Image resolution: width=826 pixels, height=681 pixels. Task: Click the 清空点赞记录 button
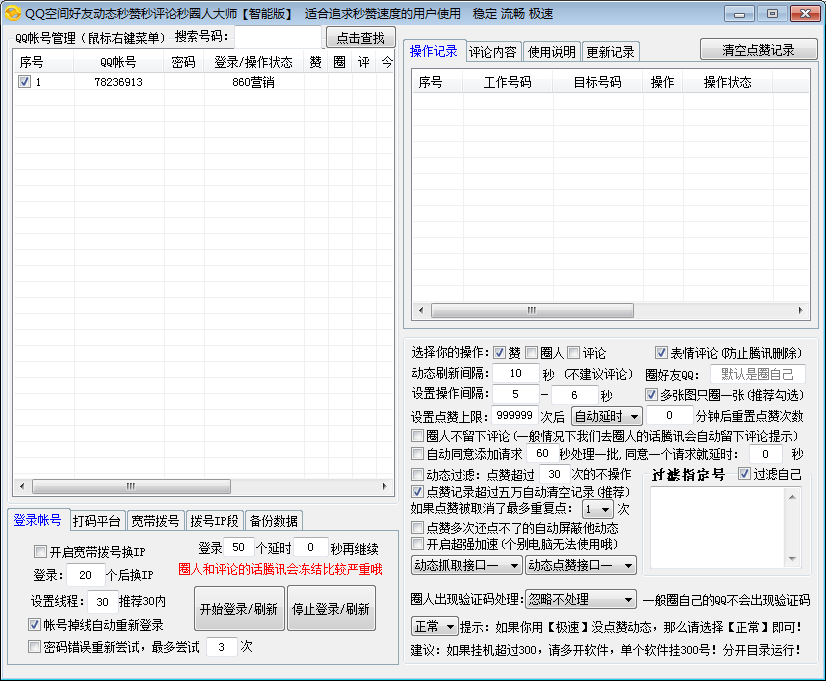point(759,50)
